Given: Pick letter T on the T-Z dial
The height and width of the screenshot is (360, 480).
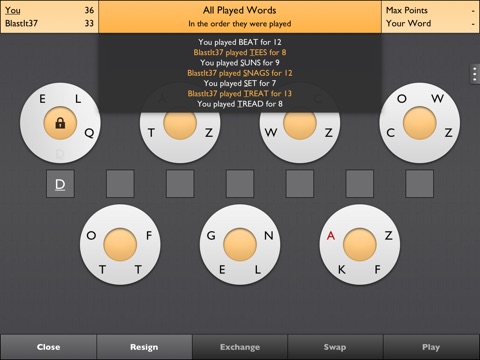Looking at the screenshot, I should (x=151, y=133).
